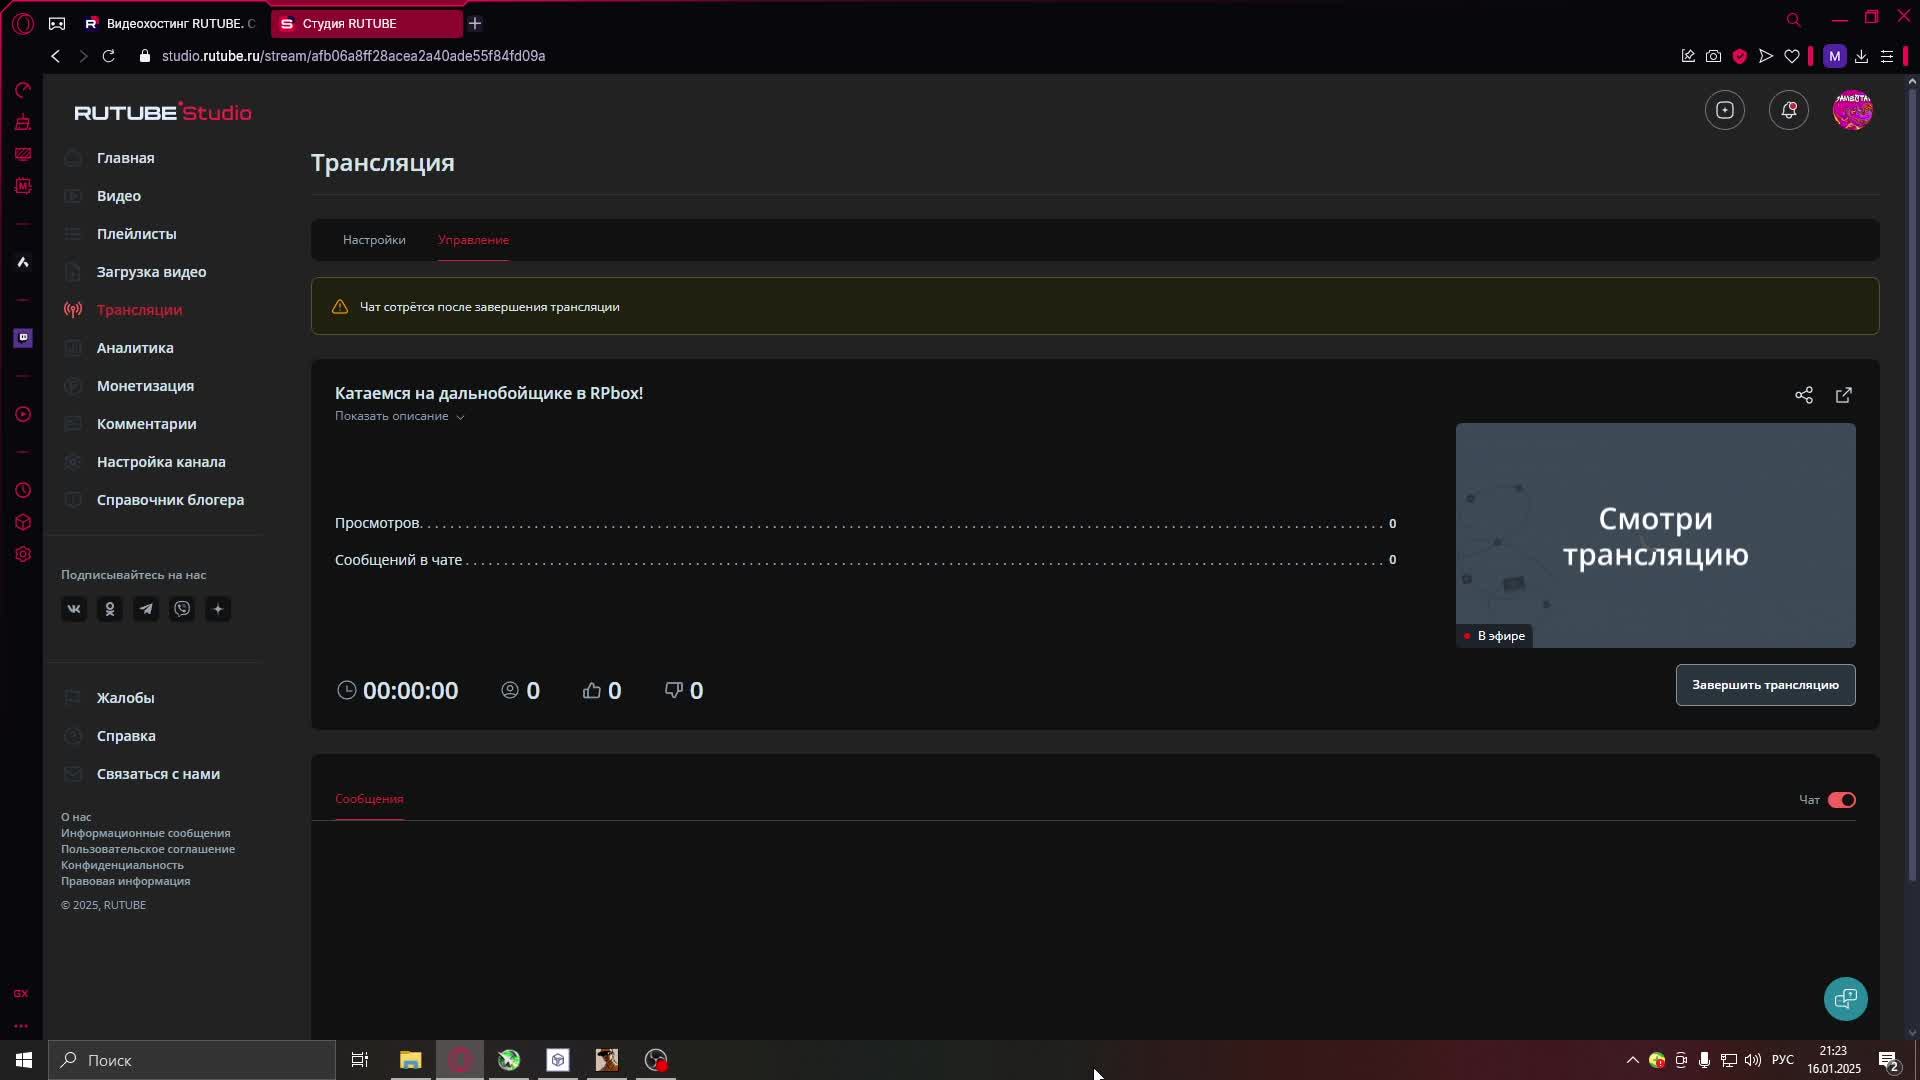The height and width of the screenshot is (1080, 1920).
Task: Open the Odnoklassniki social icon
Action: point(110,609)
